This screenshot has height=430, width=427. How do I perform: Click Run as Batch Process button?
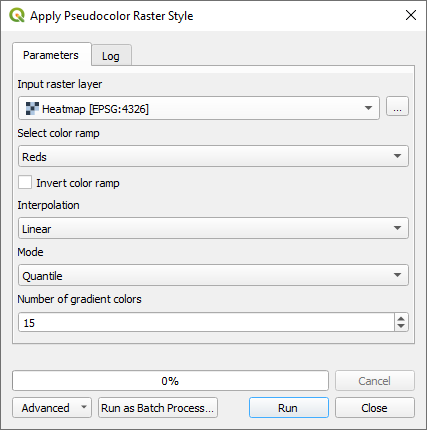point(158,408)
